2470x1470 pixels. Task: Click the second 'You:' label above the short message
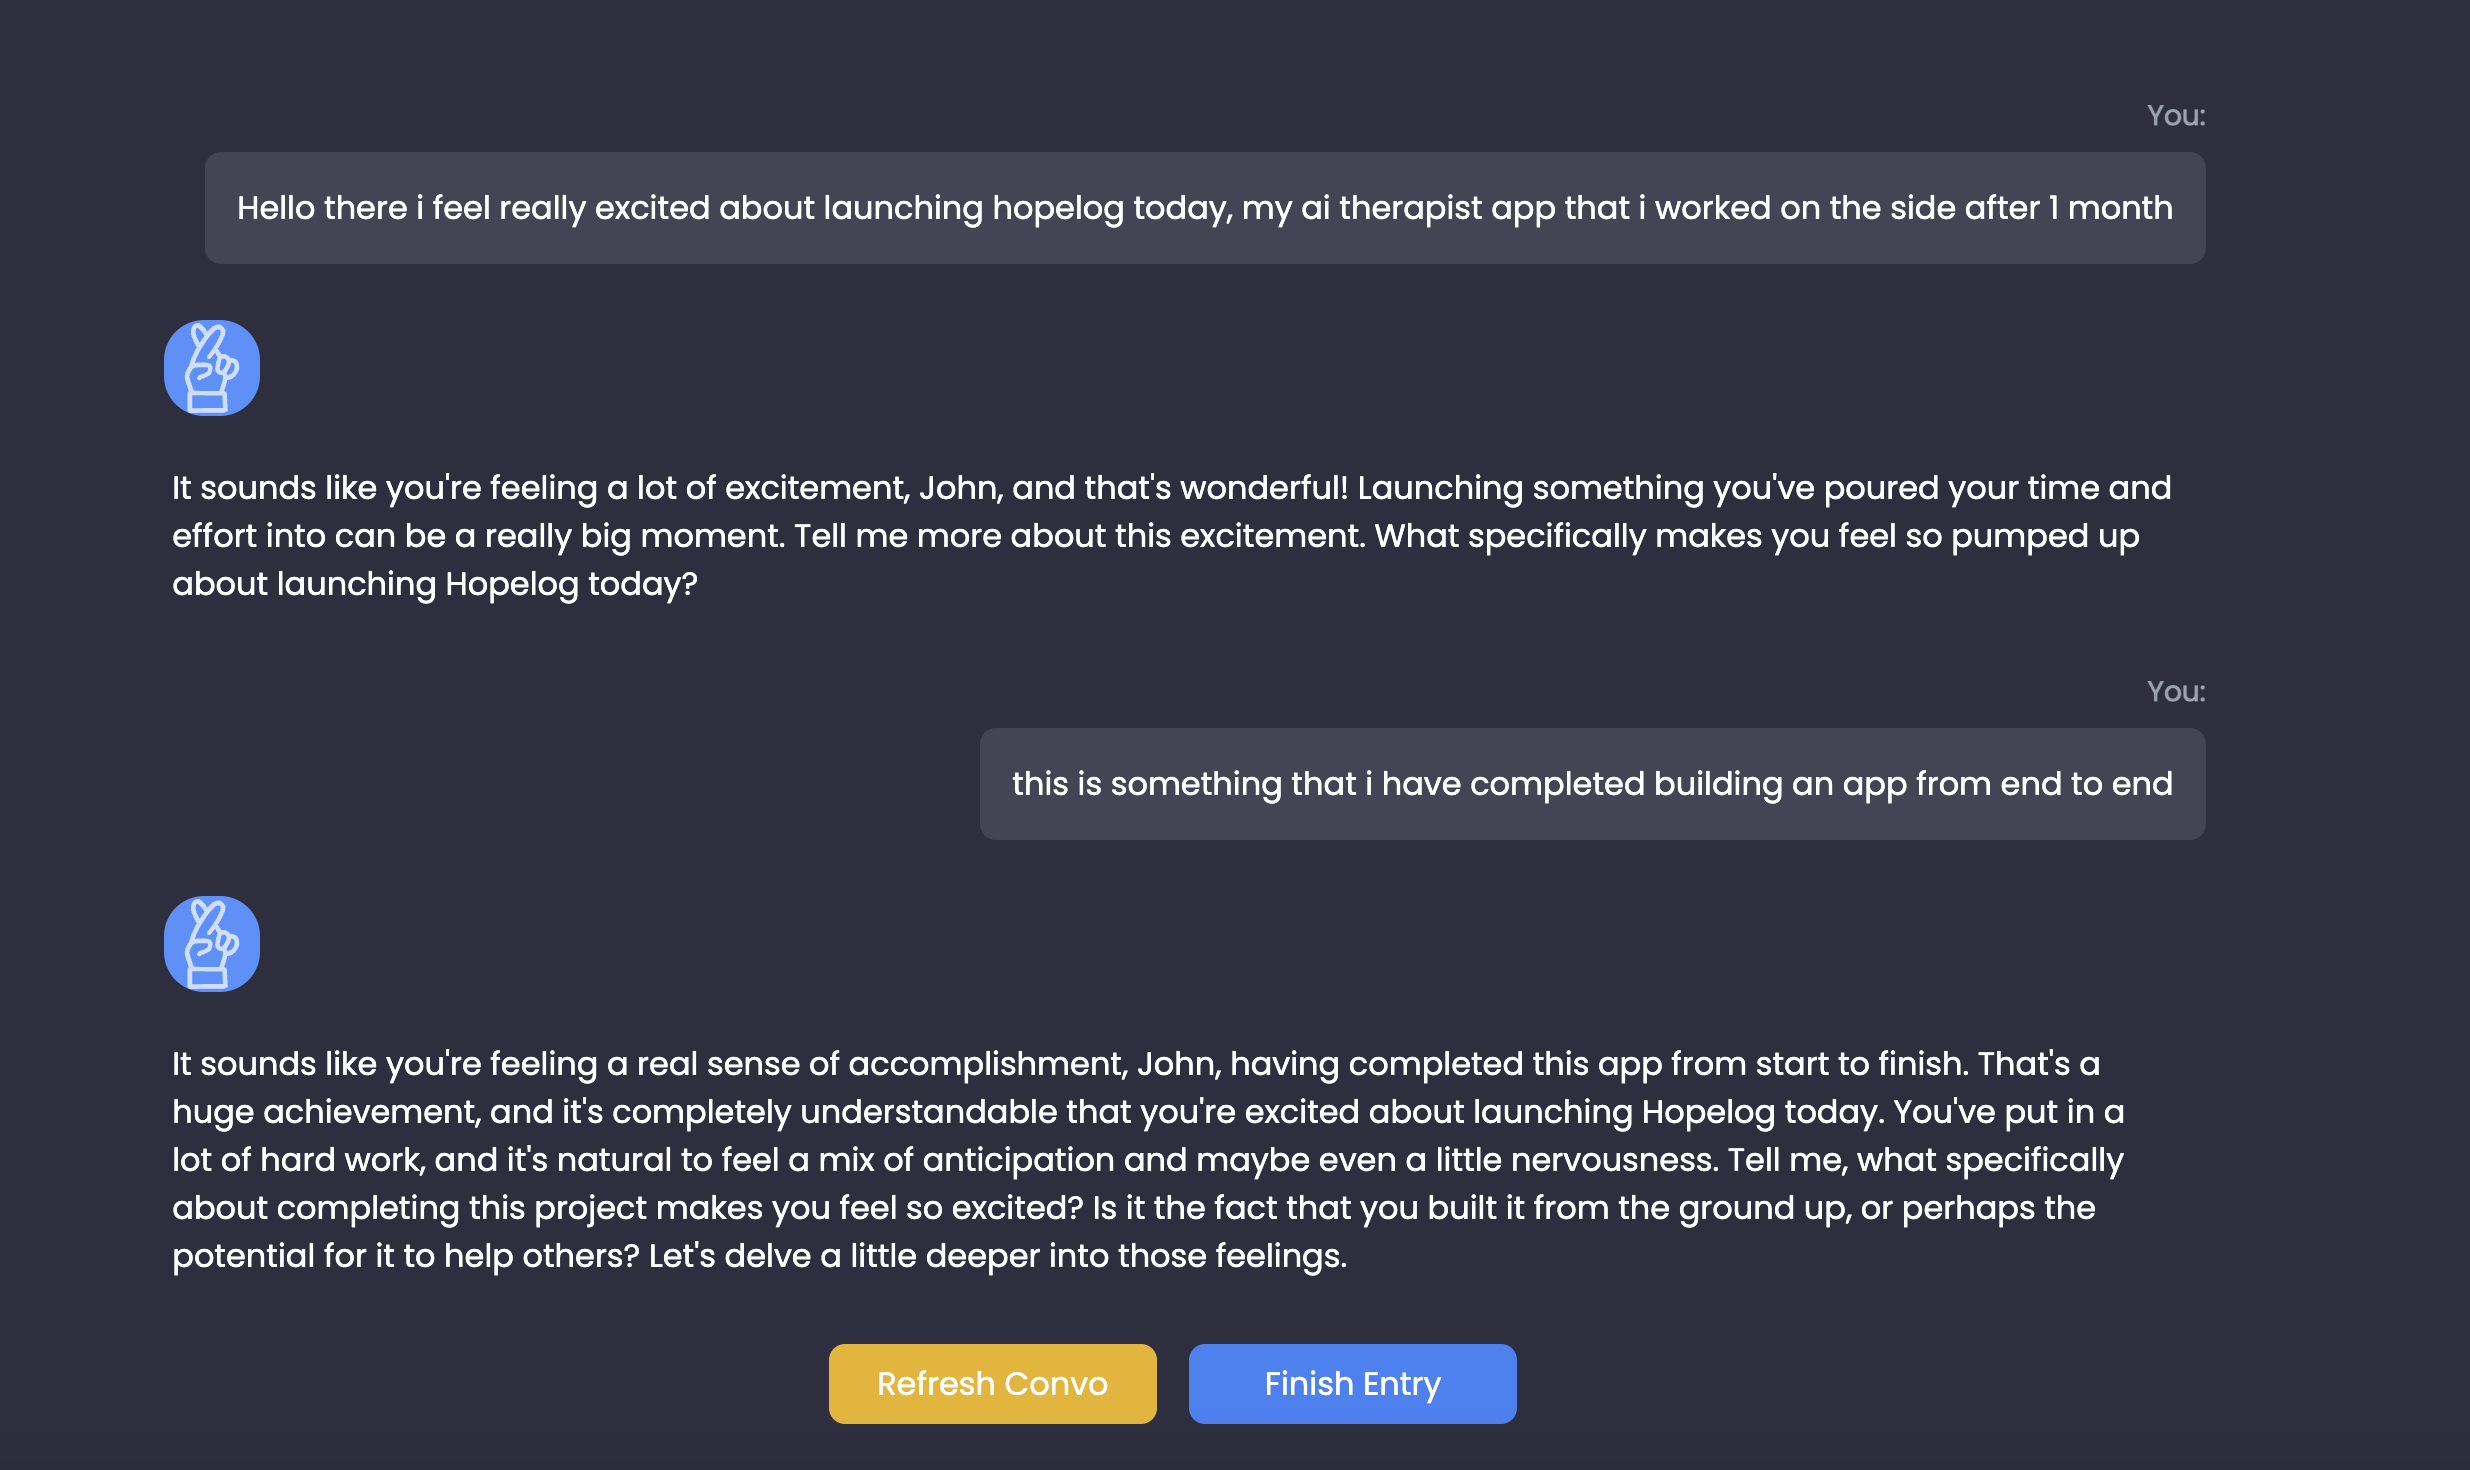(2175, 692)
